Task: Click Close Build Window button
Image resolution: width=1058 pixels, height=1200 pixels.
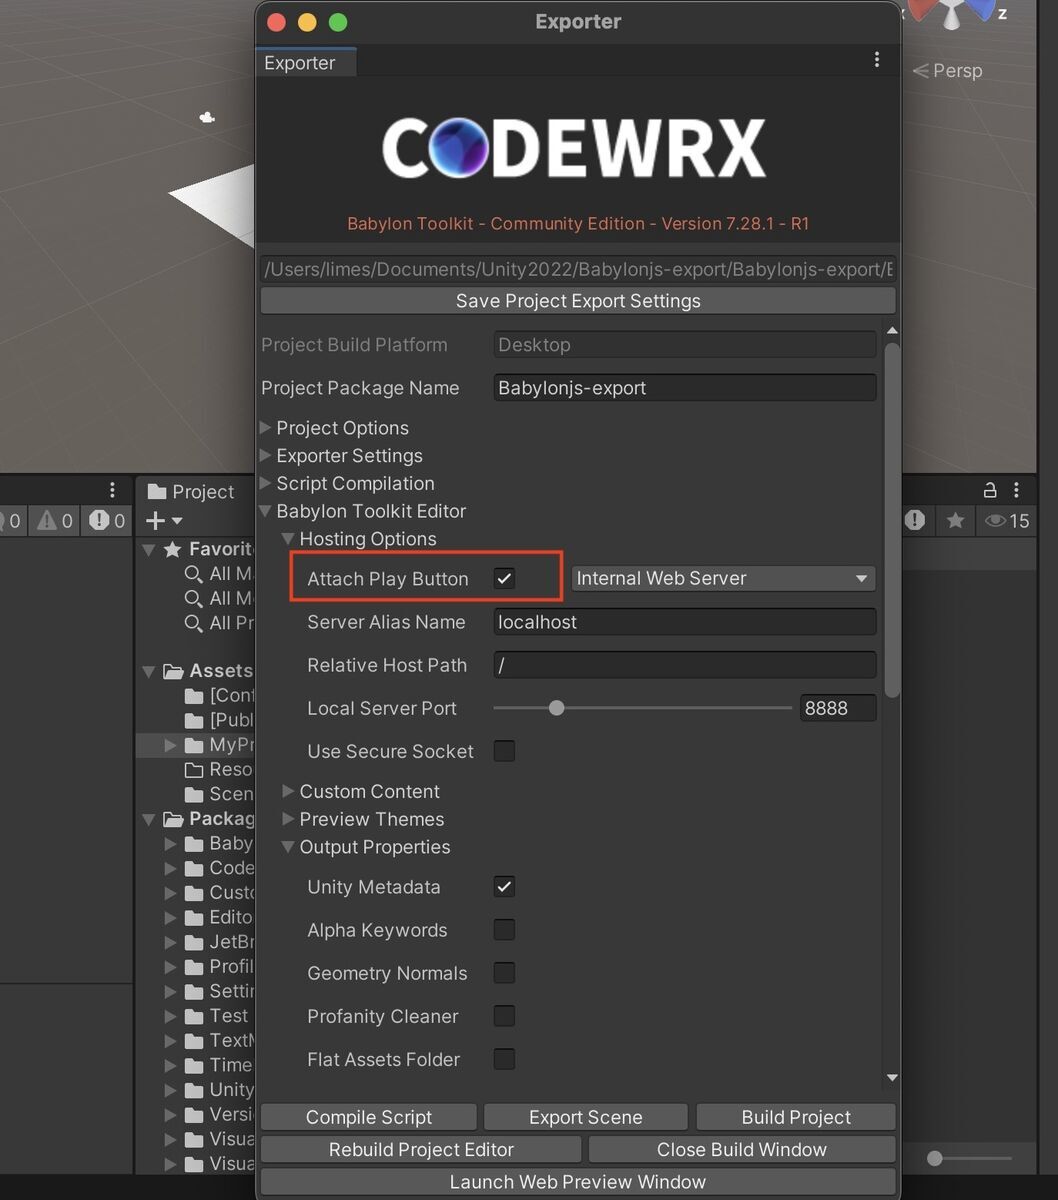Action: [742, 1149]
